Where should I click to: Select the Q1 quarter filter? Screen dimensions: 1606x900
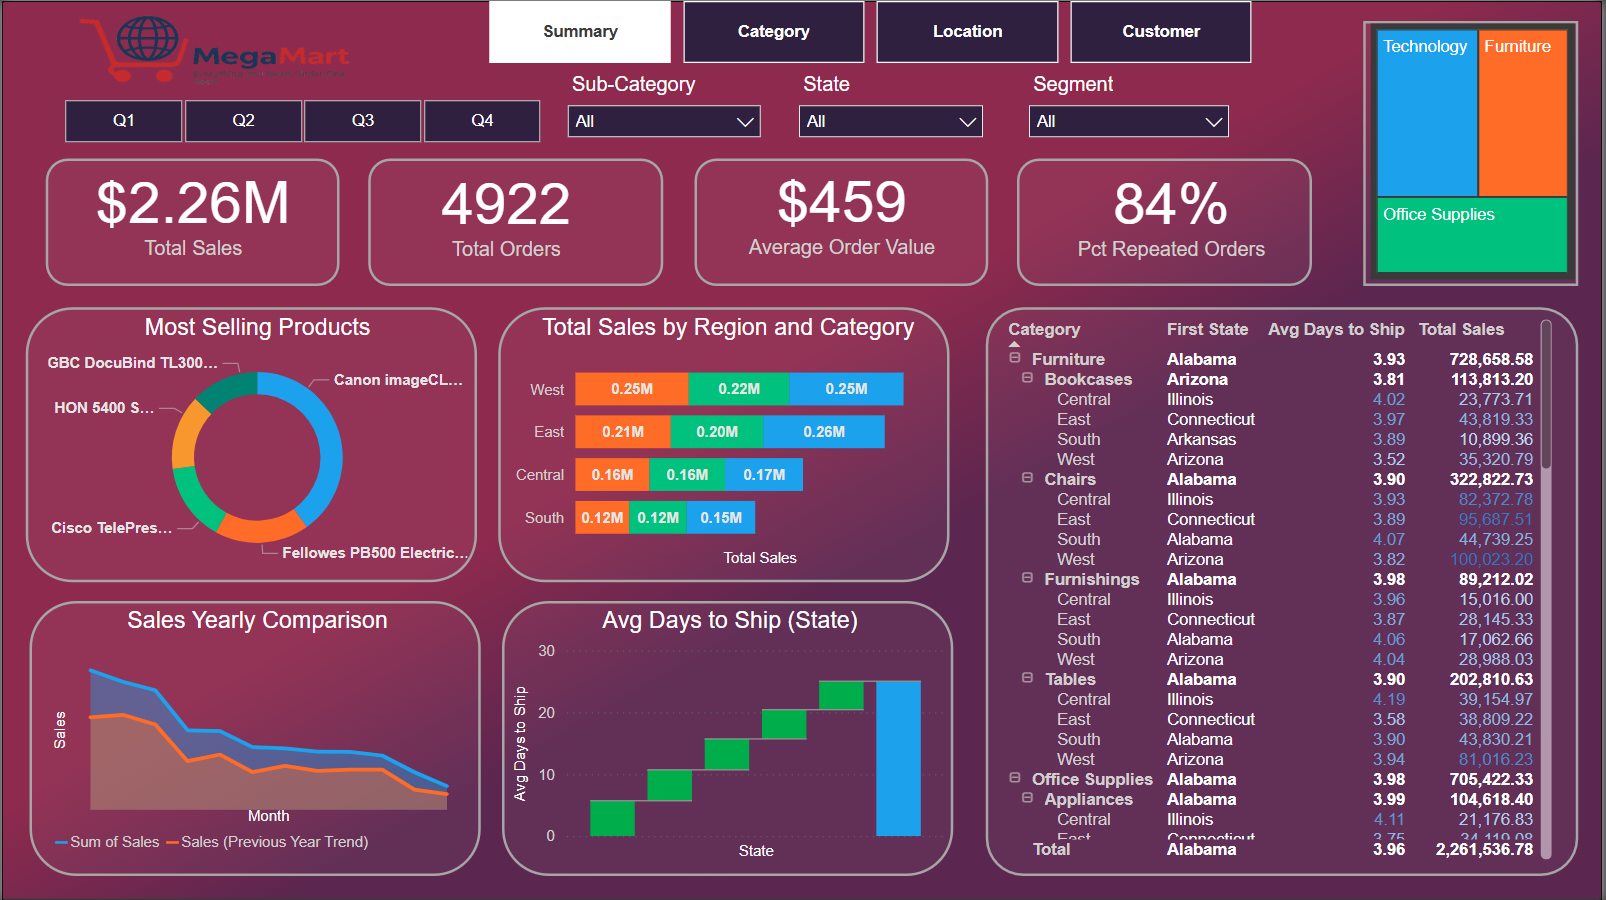tap(123, 121)
